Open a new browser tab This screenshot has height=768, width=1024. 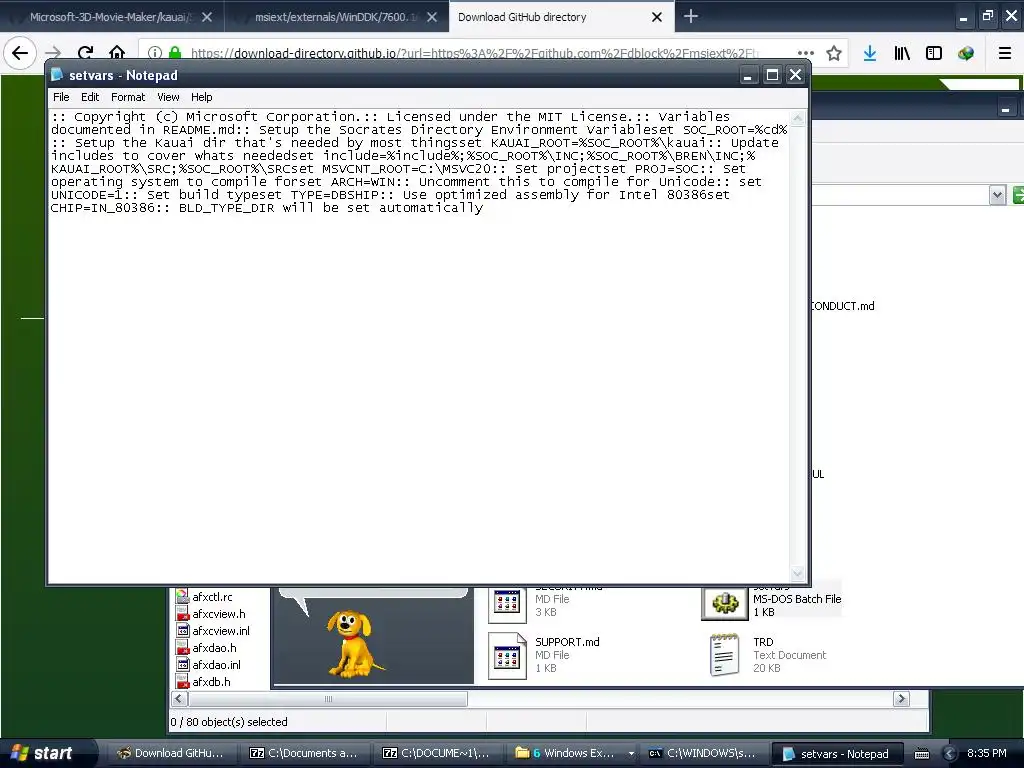pyautogui.click(x=690, y=17)
